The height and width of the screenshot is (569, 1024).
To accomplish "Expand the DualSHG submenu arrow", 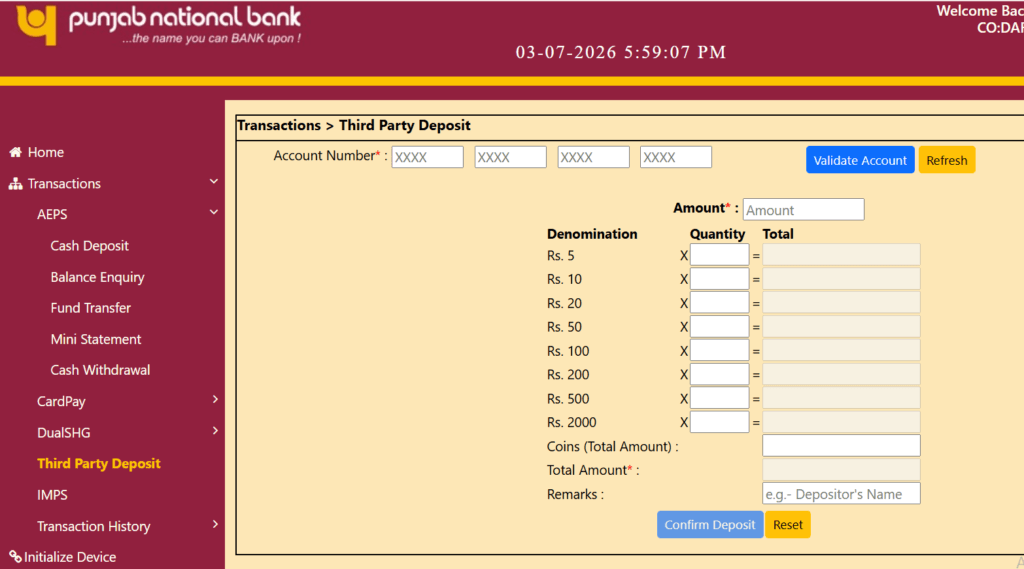I will pos(215,431).
